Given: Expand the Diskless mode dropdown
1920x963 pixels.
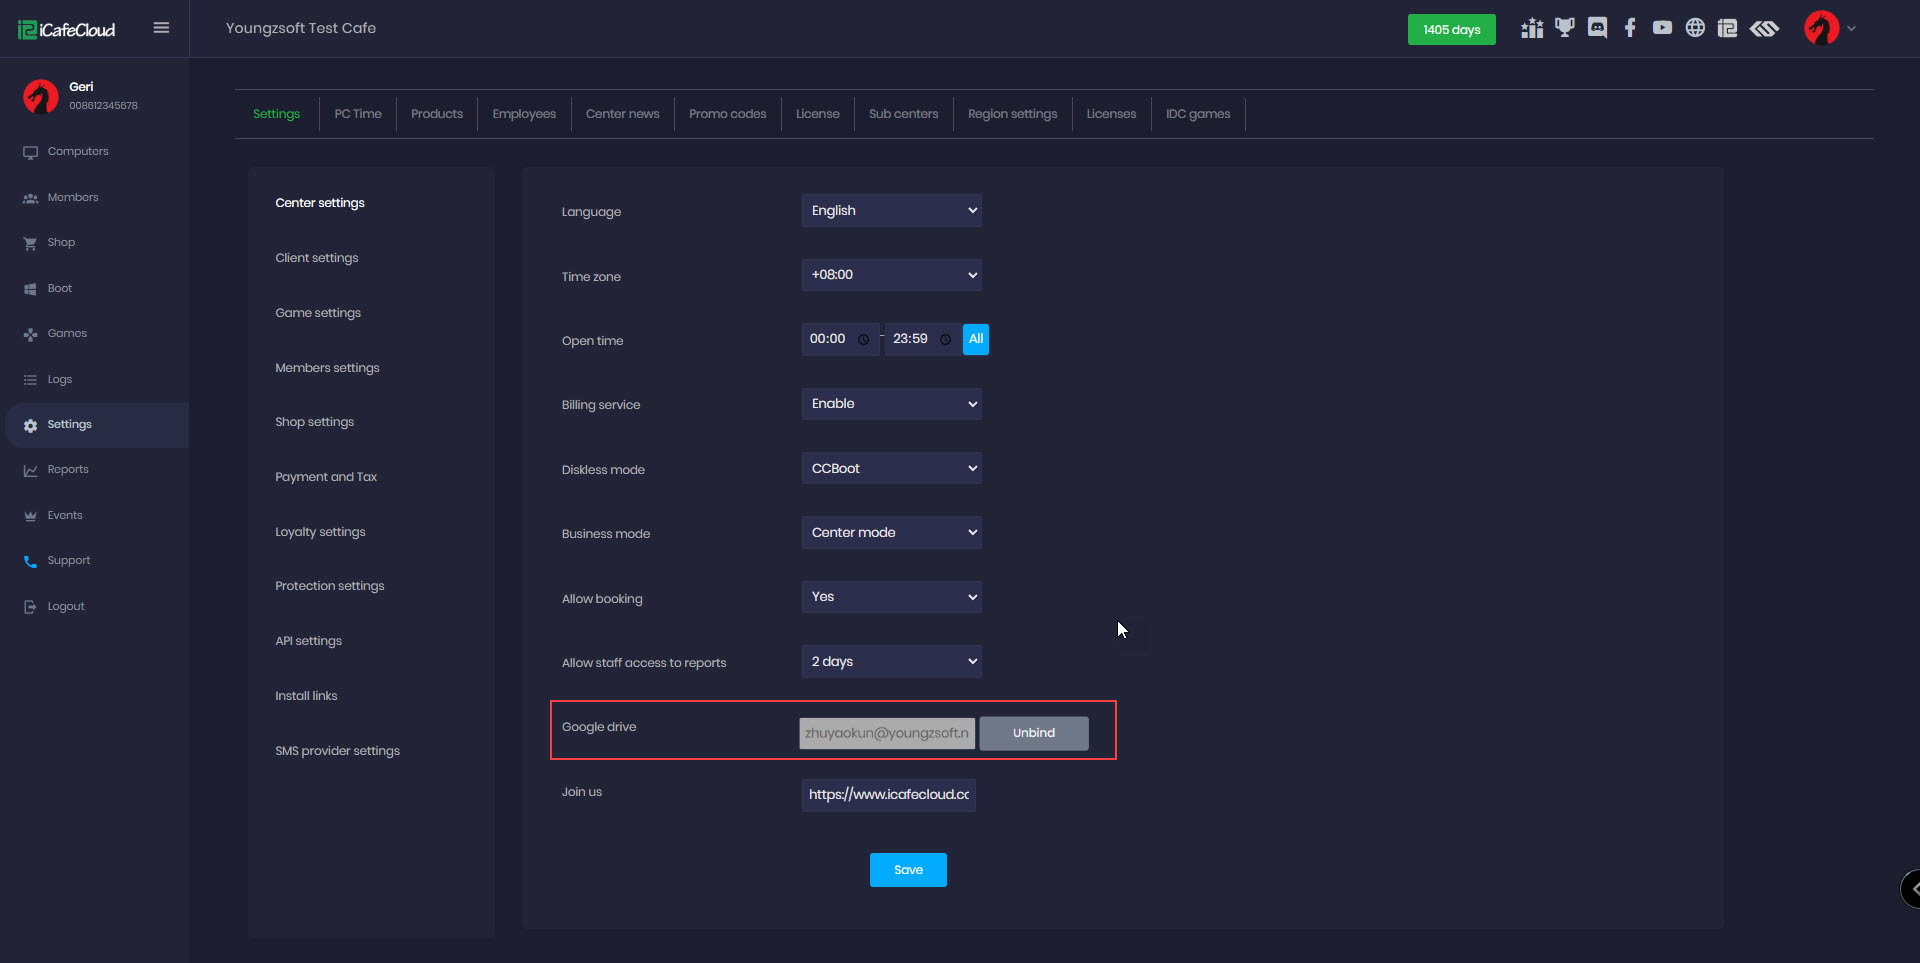Looking at the screenshot, I should [891, 468].
